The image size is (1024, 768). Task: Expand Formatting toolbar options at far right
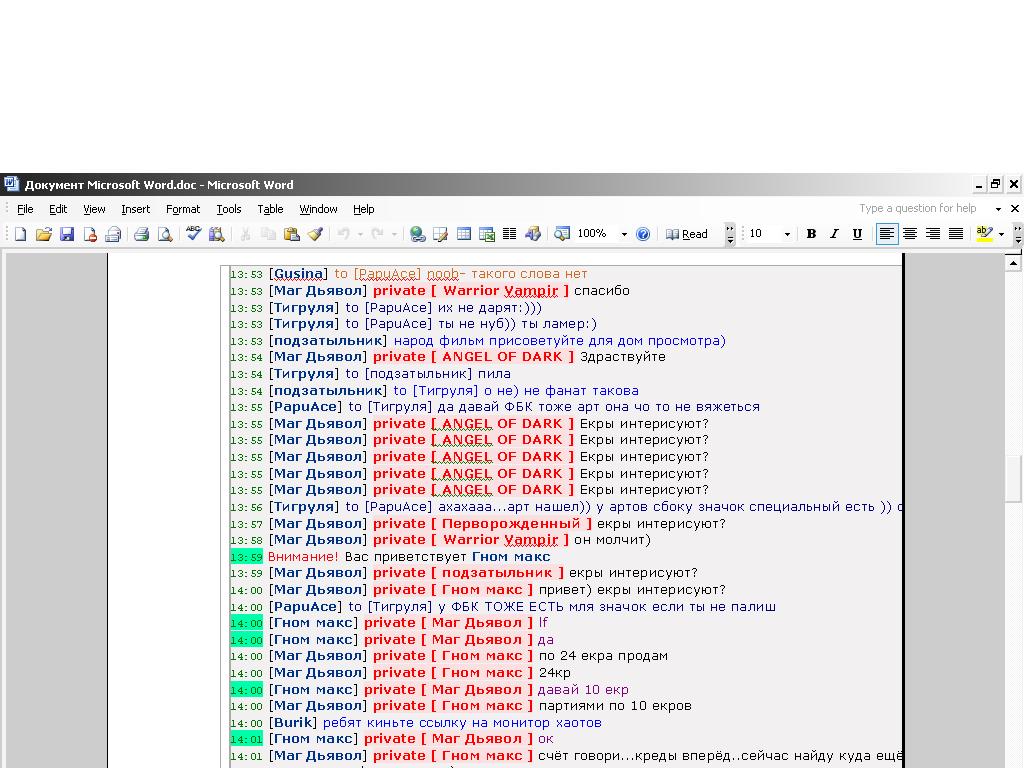pos(1017,234)
